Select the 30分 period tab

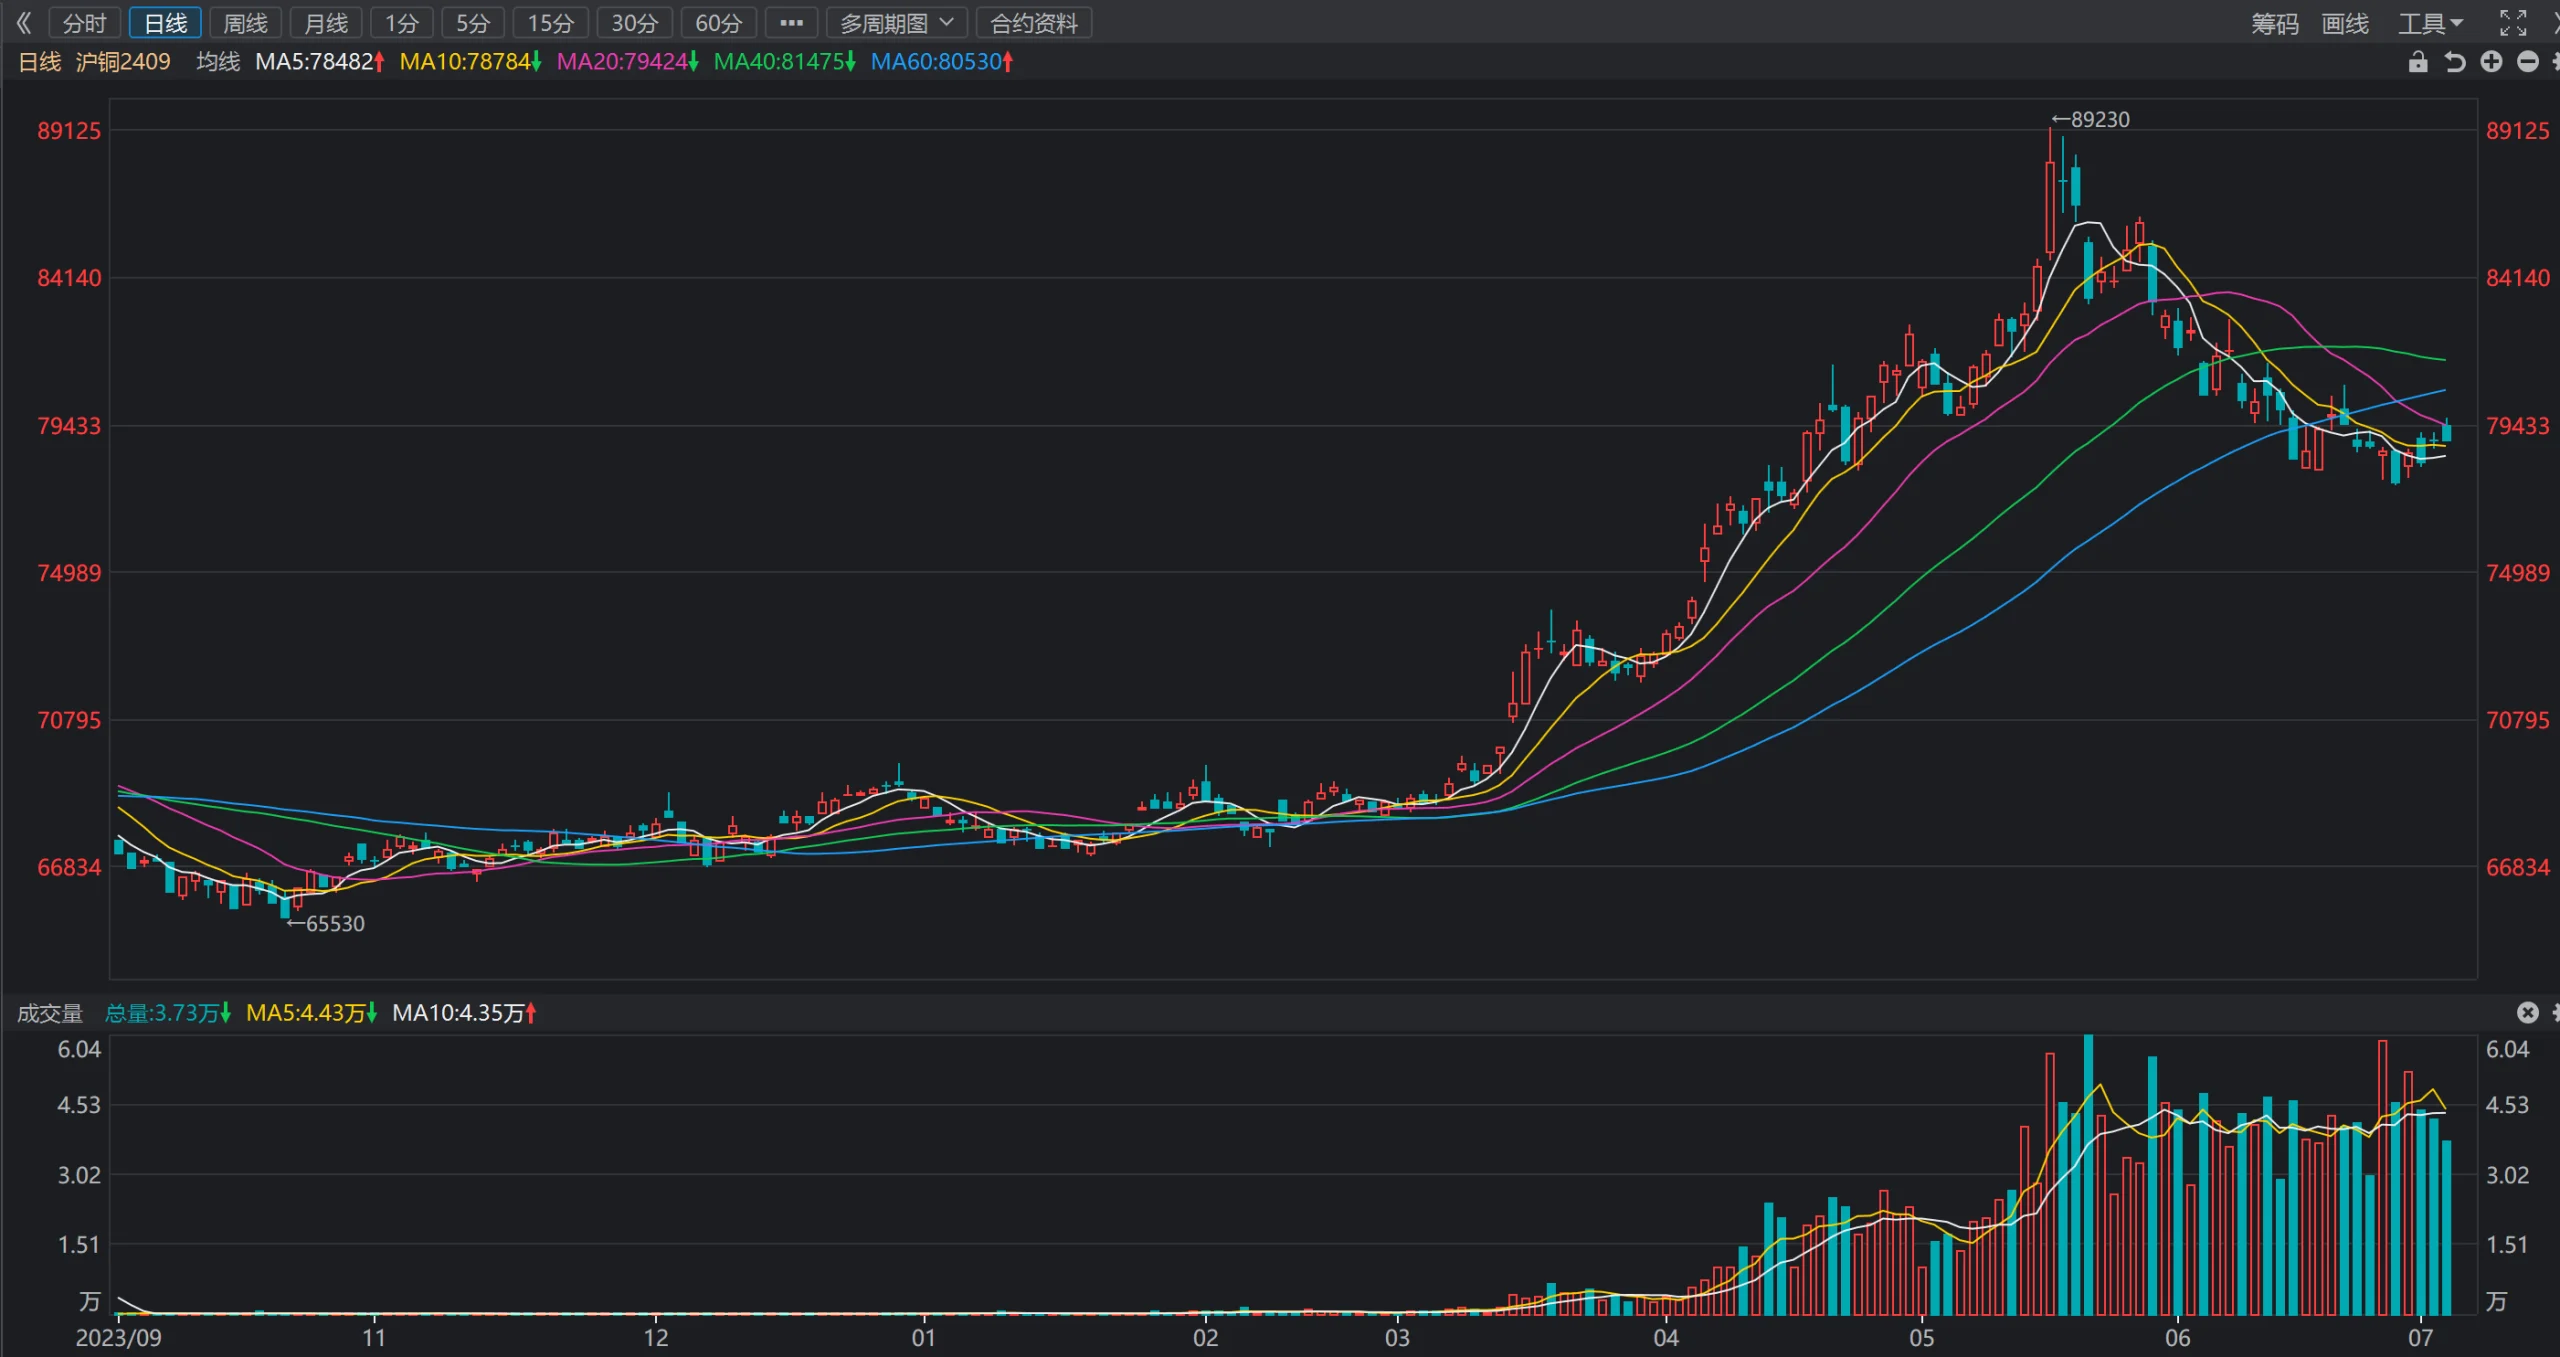pyautogui.click(x=634, y=23)
